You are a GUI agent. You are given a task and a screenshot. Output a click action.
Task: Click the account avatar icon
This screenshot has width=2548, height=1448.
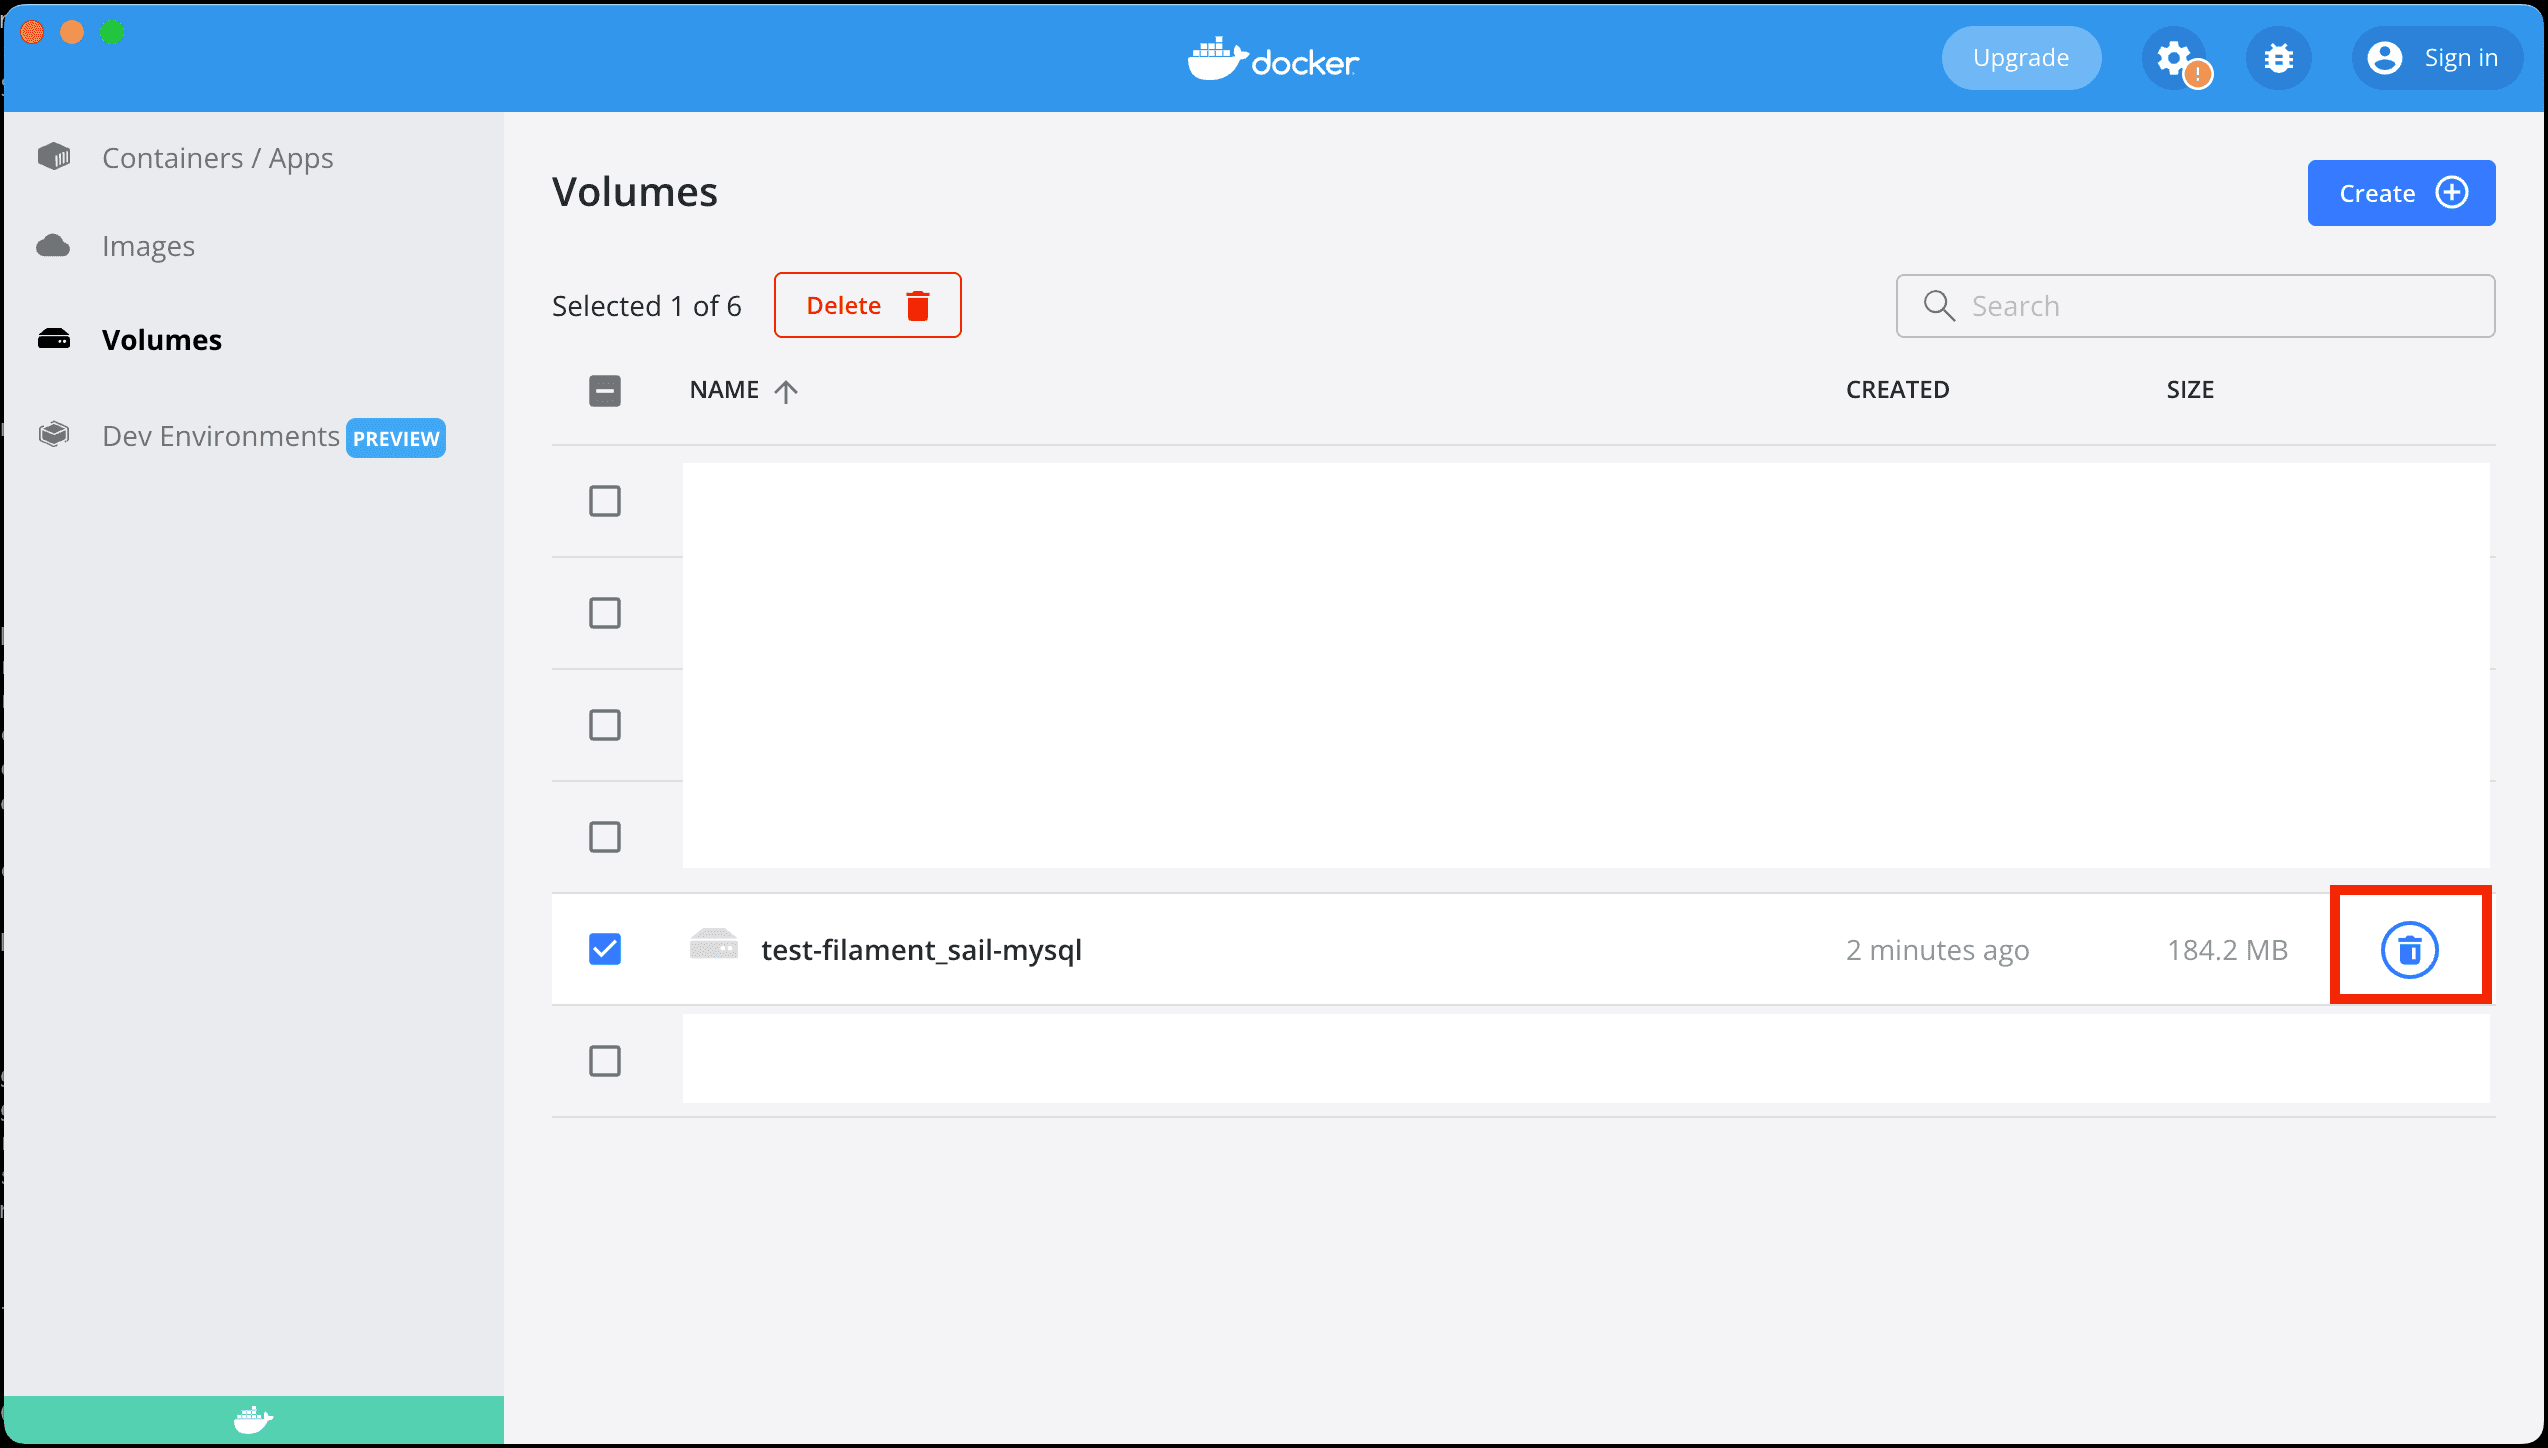point(2384,58)
